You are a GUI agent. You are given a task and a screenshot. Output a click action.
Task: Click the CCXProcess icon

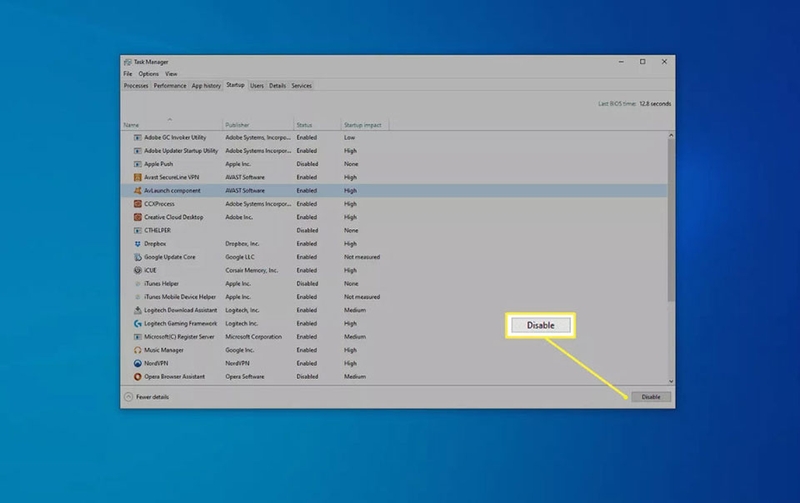point(137,204)
